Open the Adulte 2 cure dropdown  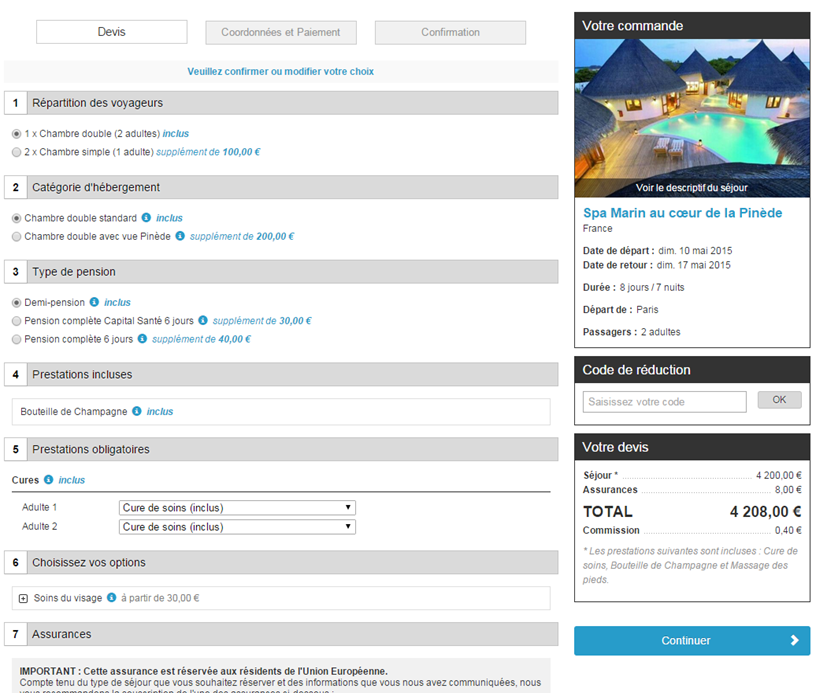pyautogui.click(x=237, y=527)
